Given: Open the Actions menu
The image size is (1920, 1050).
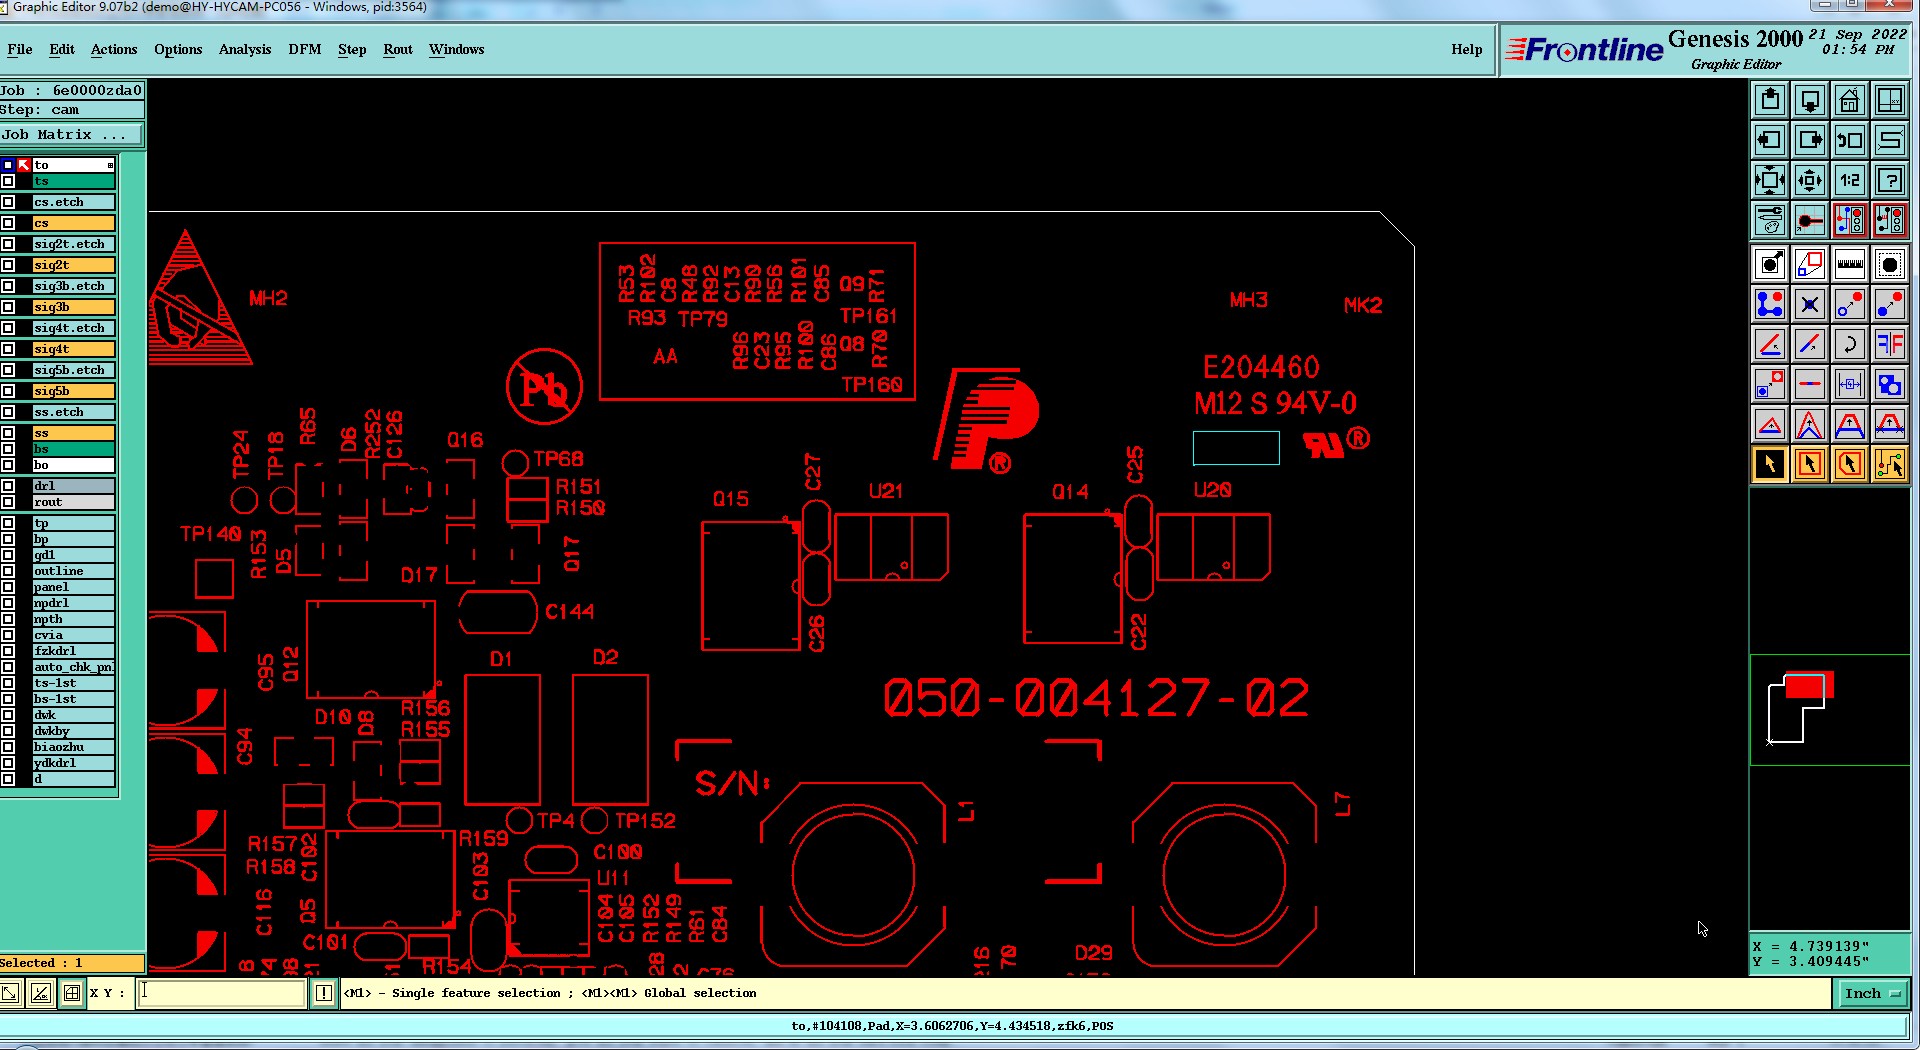Looking at the screenshot, I should (114, 49).
